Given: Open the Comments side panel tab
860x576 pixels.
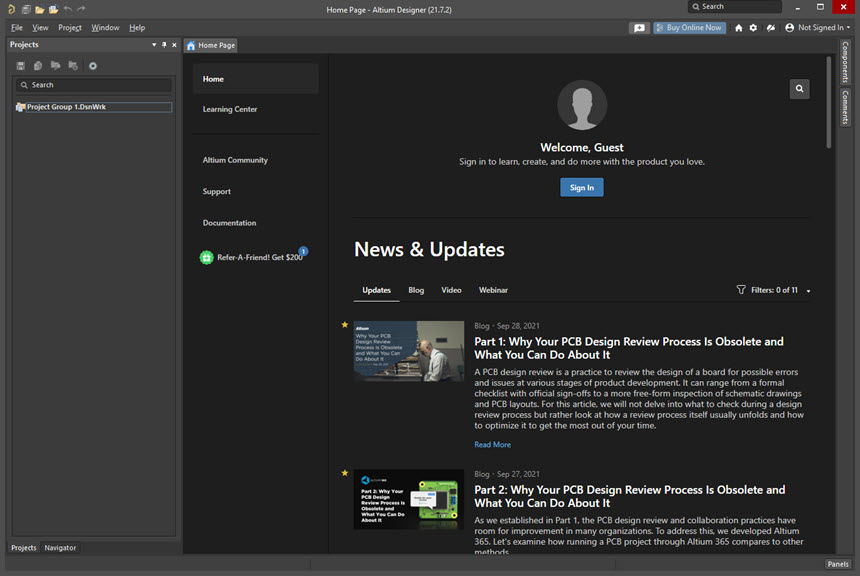Looking at the screenshot, I should 845,108.
